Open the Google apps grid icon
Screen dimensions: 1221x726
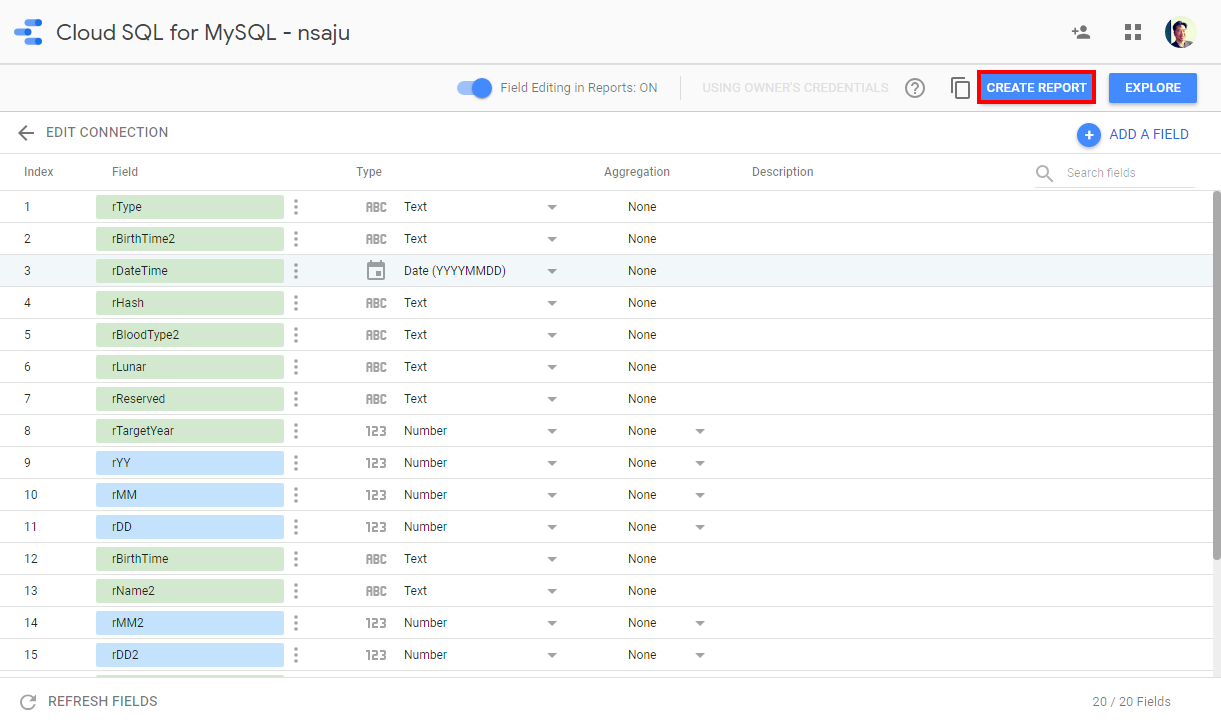1132,32
